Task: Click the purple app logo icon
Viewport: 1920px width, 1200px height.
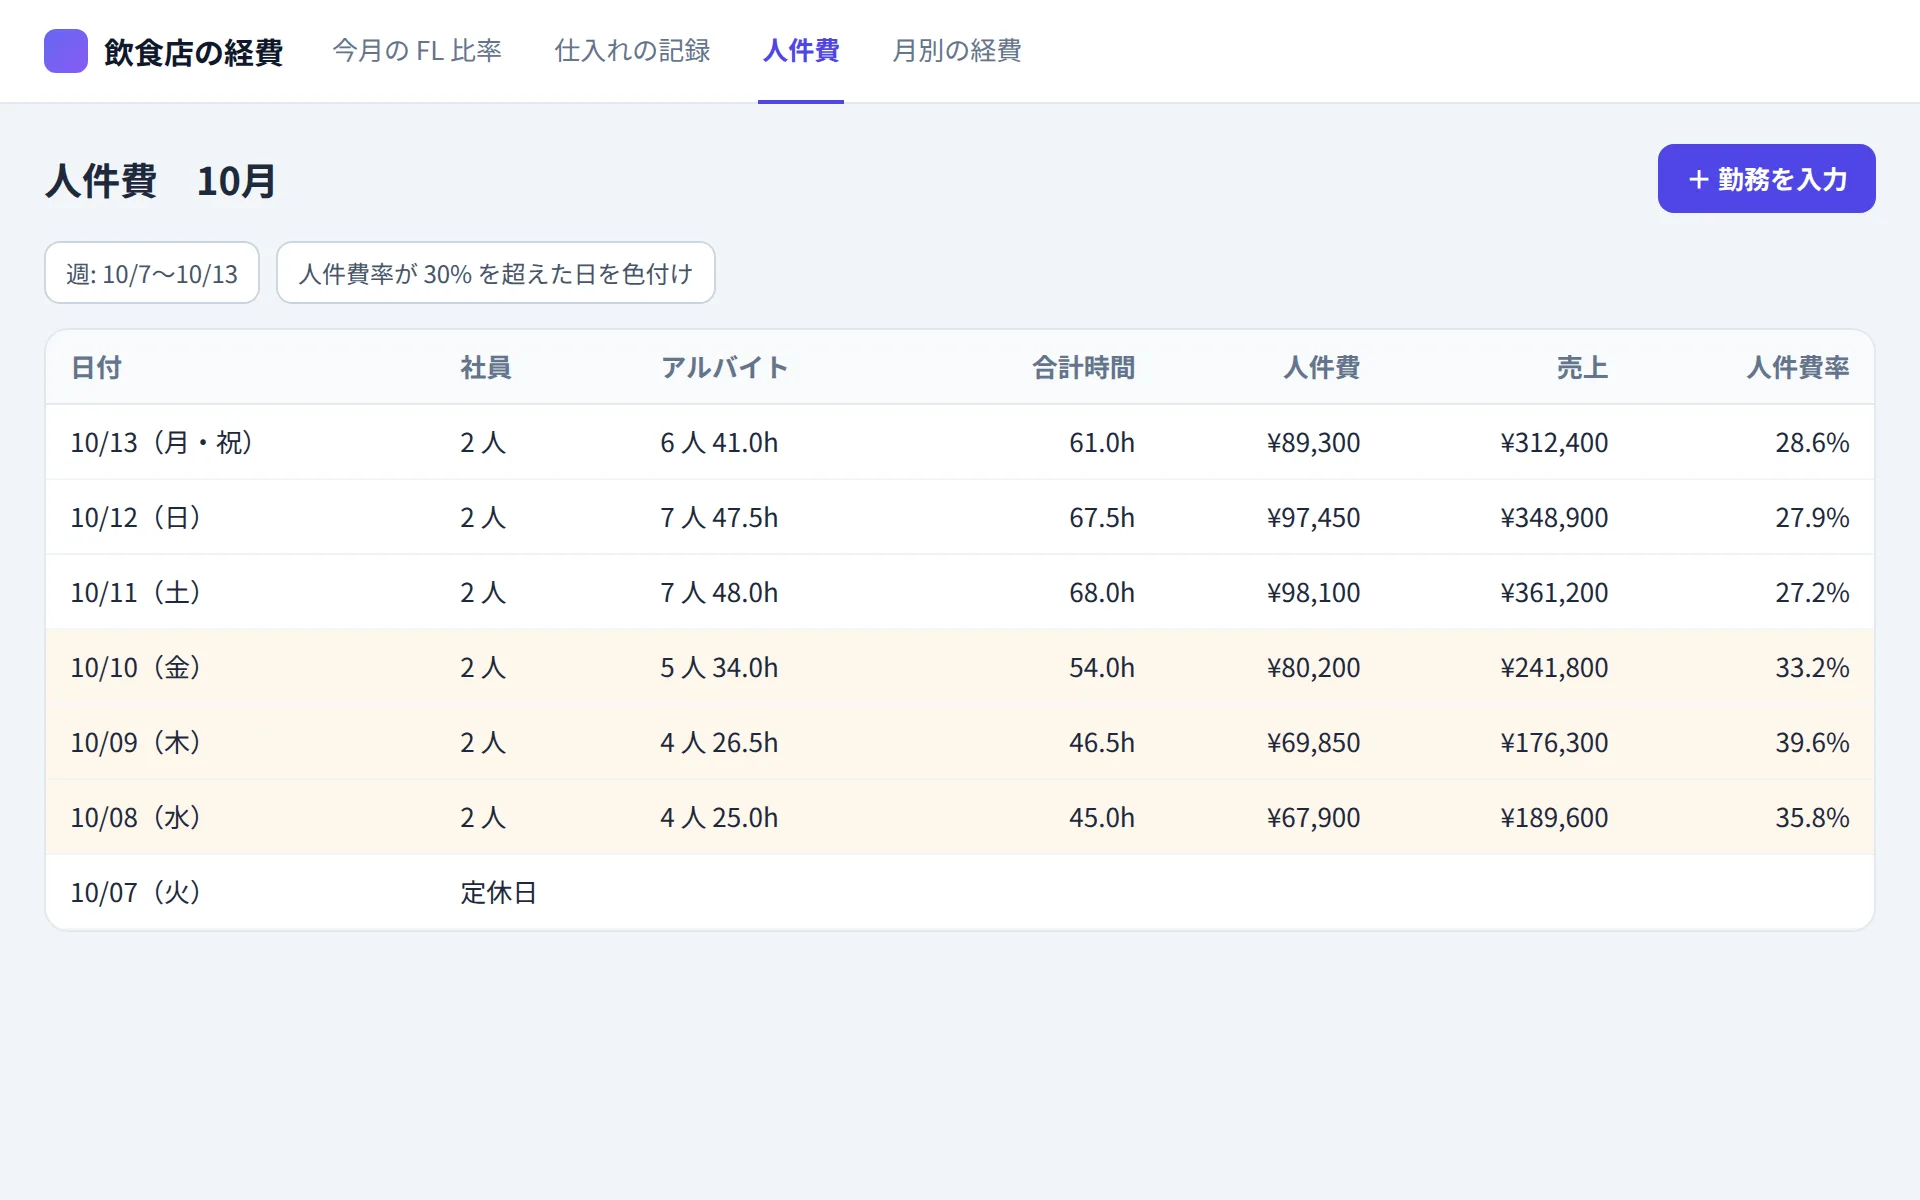Action: click(x=66, y=51)
